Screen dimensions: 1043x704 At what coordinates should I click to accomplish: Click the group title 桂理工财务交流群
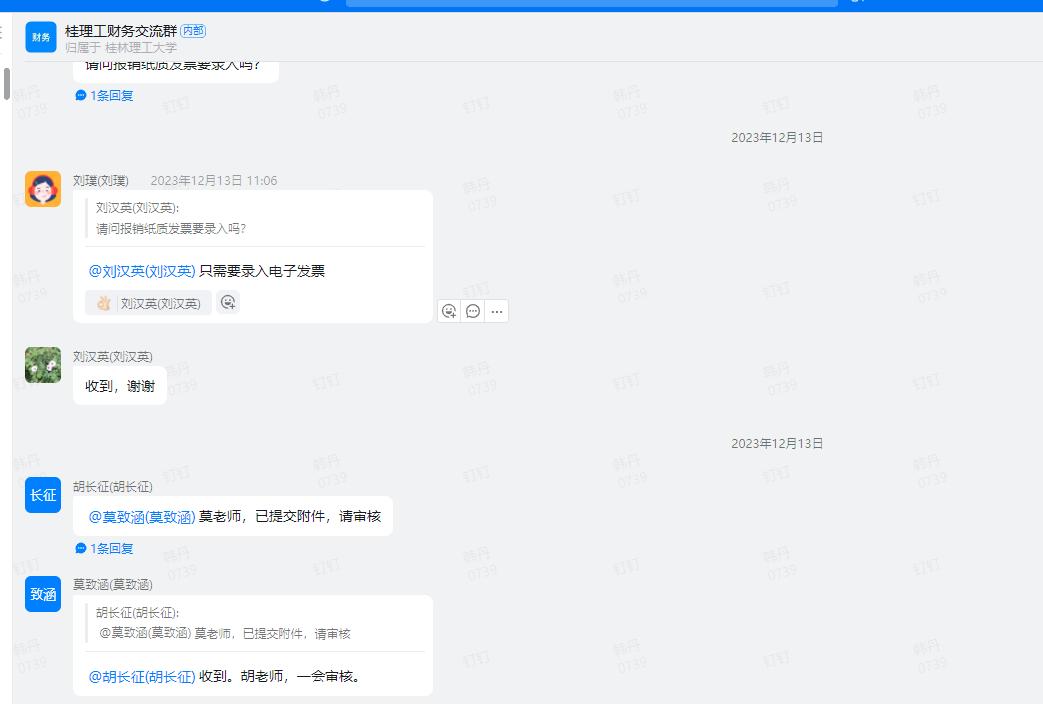(120, 31)
